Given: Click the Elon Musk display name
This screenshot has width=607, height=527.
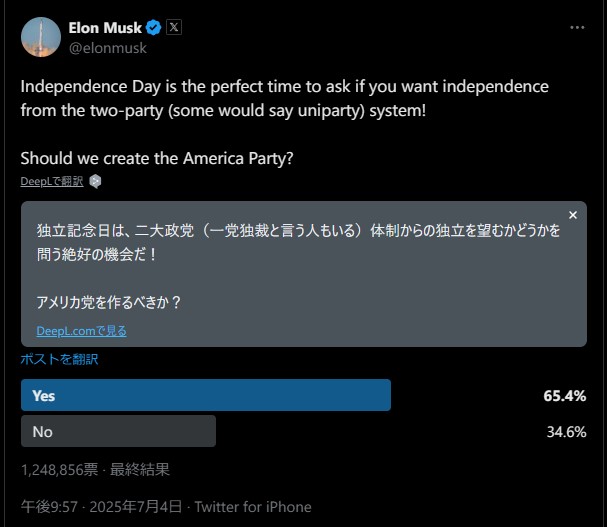Looking at the screenshot, I should (106, 28).
